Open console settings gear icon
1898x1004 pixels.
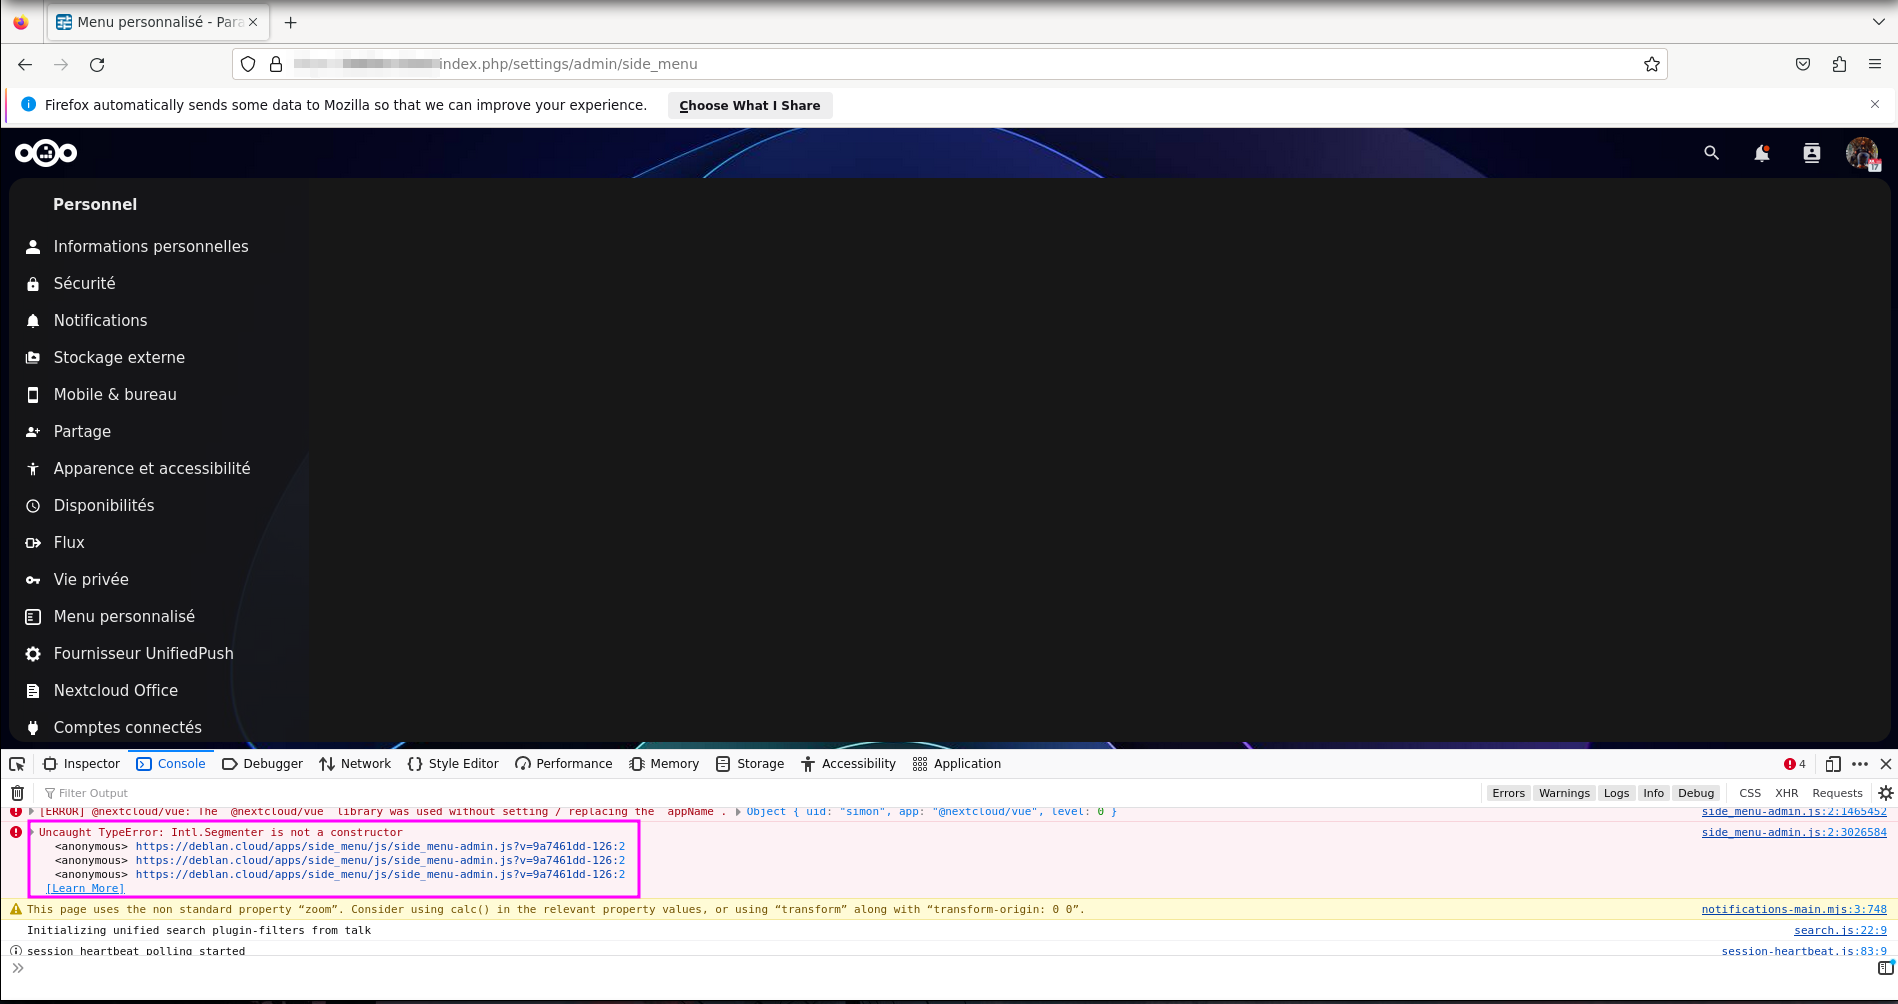pos(1886,793)
